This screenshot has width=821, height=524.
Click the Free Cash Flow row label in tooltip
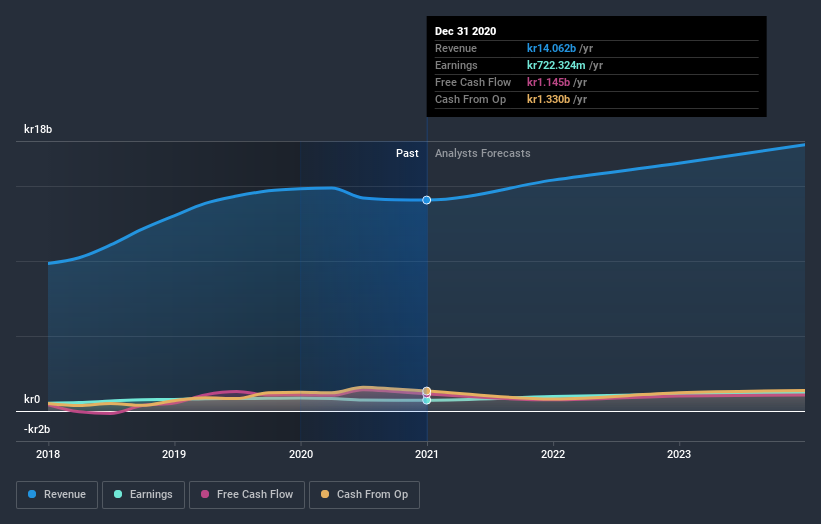[473, 82]
